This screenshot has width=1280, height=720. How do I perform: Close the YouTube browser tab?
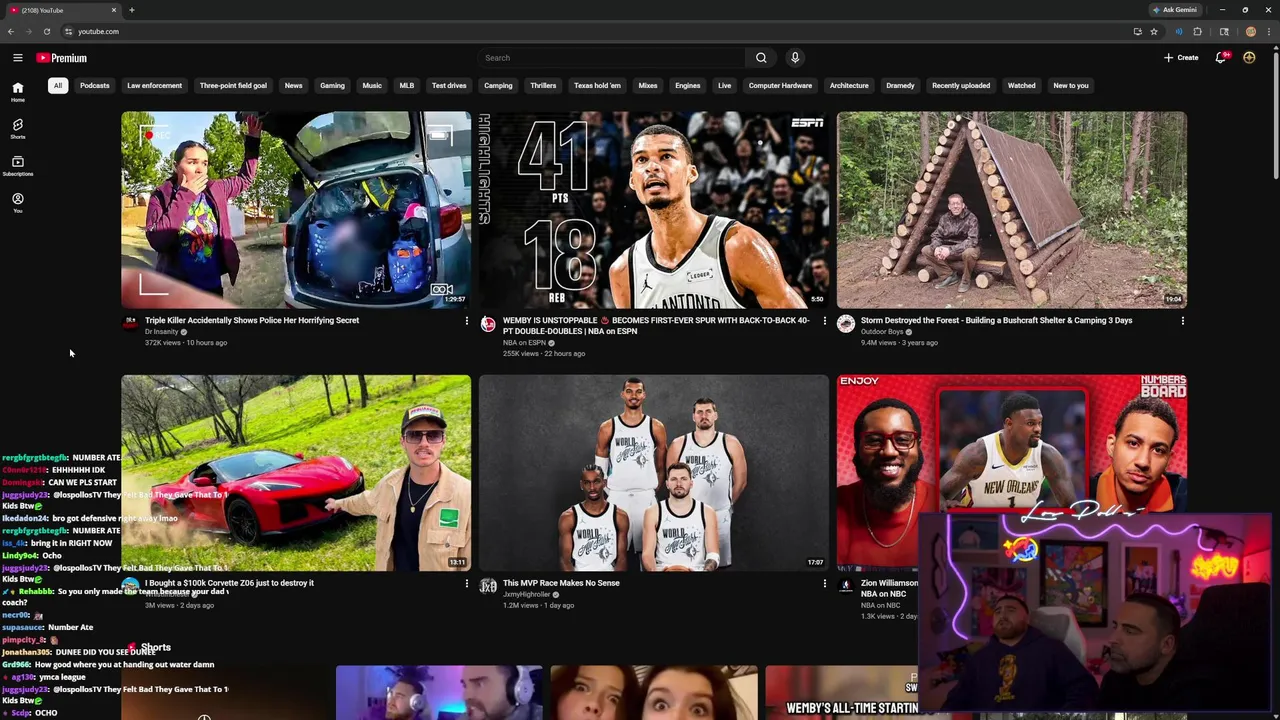(114, 10)
